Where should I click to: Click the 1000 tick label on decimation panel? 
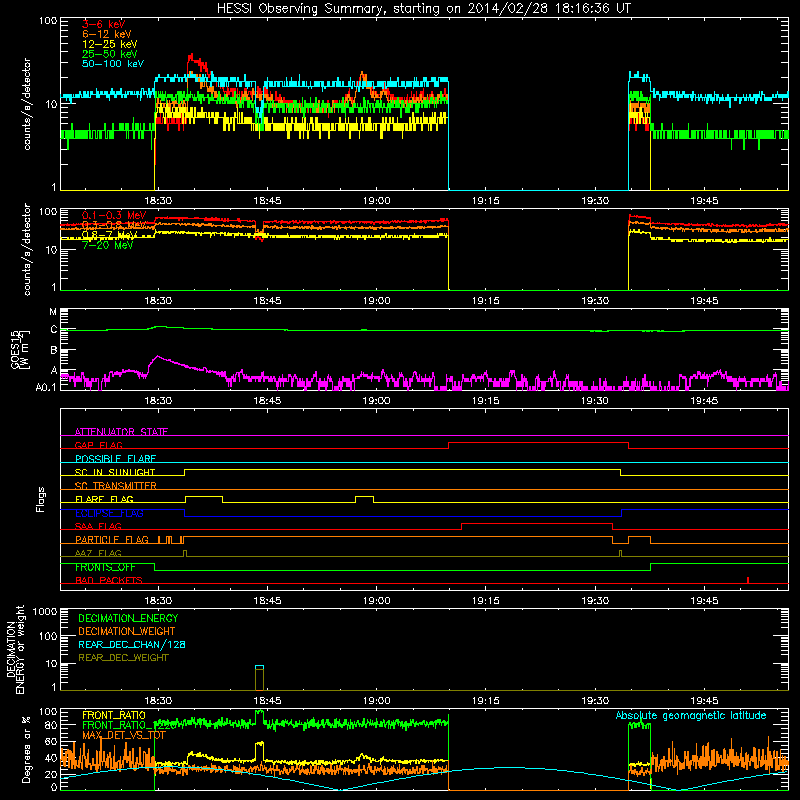coord(45,612)
